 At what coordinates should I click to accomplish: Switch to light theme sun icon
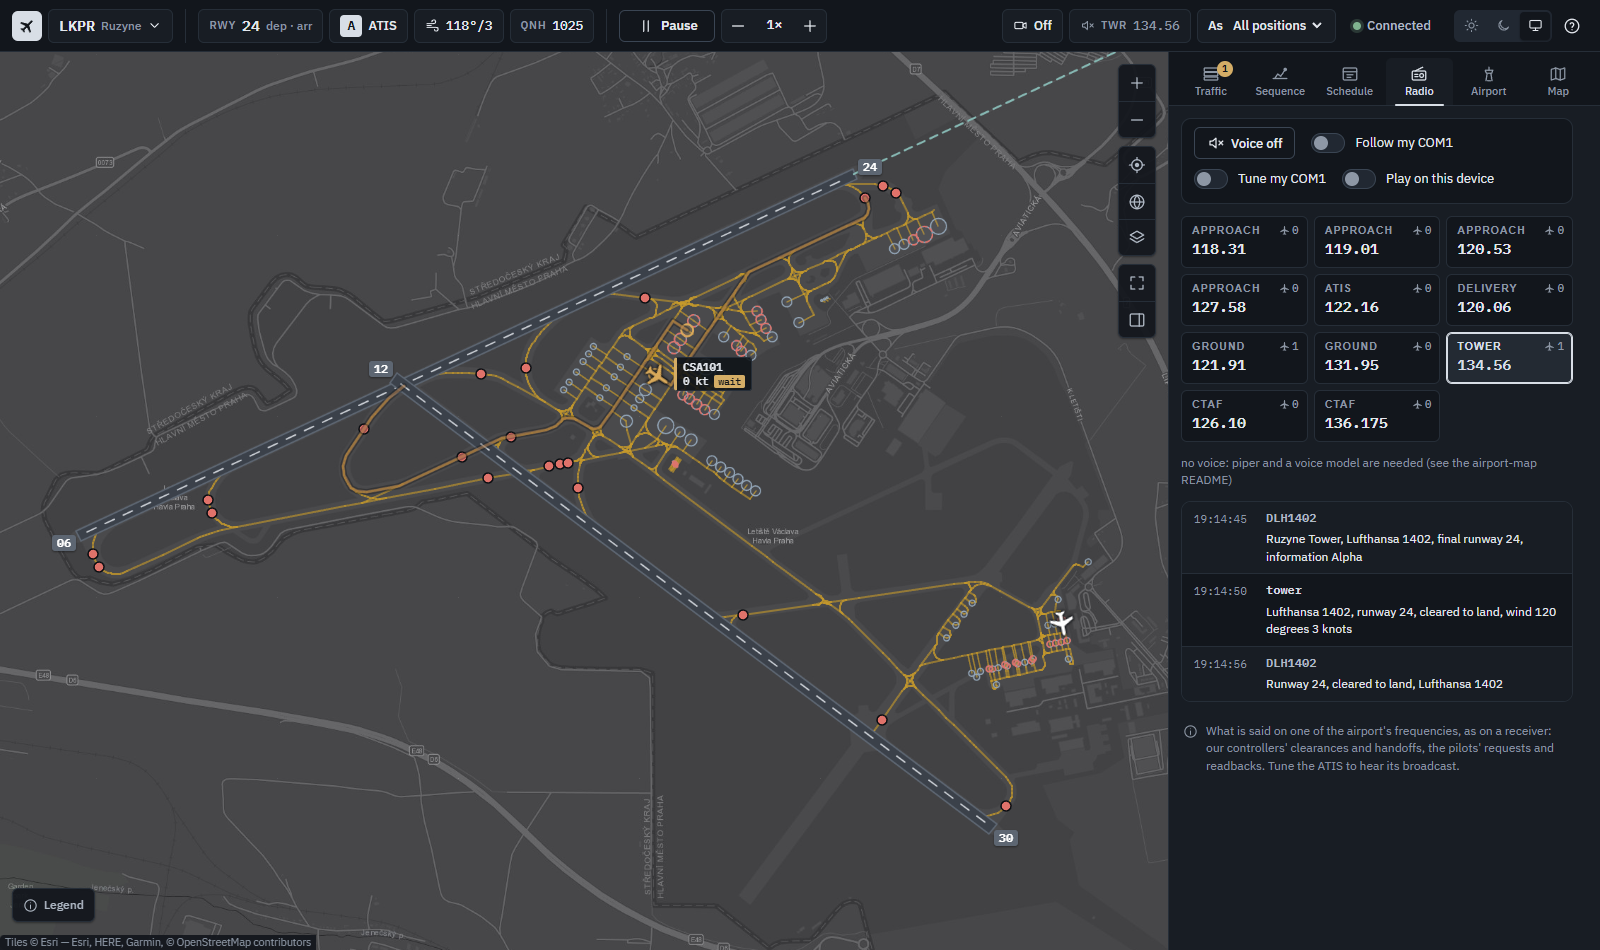1471,26
